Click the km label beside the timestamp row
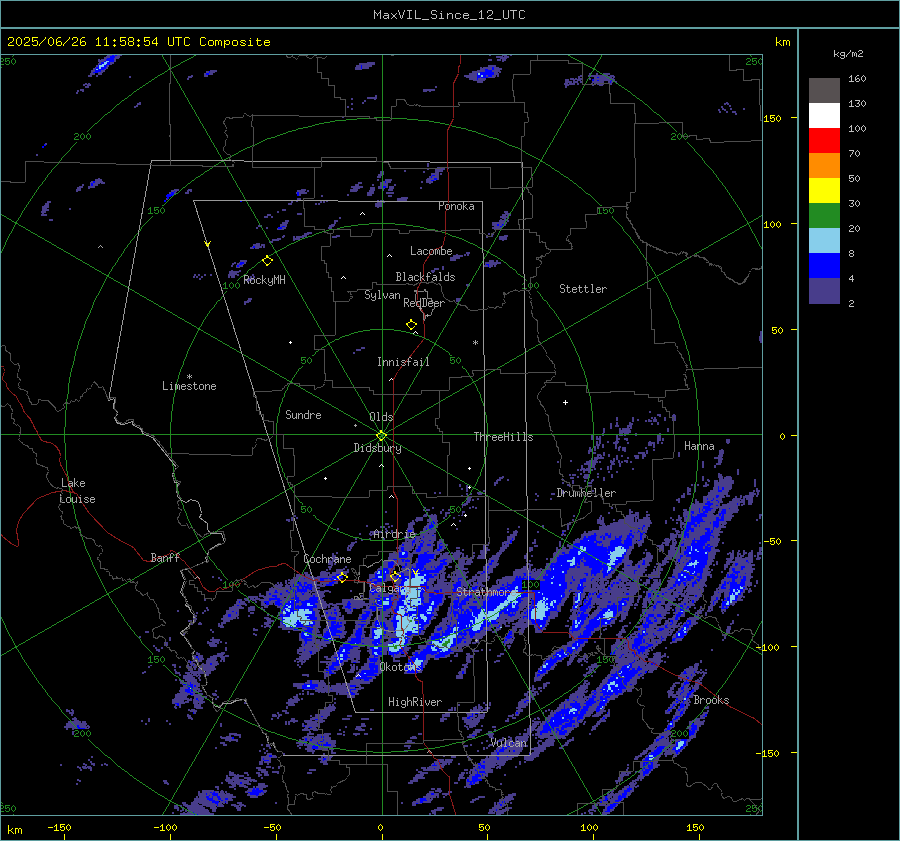 [x=782, y=42]
